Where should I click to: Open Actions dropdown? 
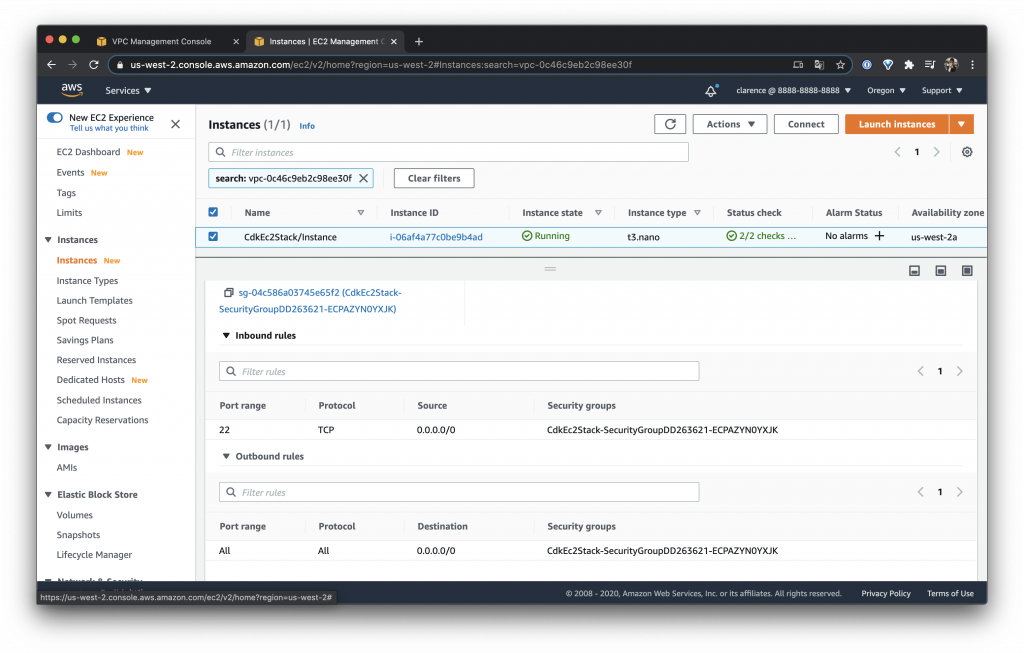[x=729, y=124]
